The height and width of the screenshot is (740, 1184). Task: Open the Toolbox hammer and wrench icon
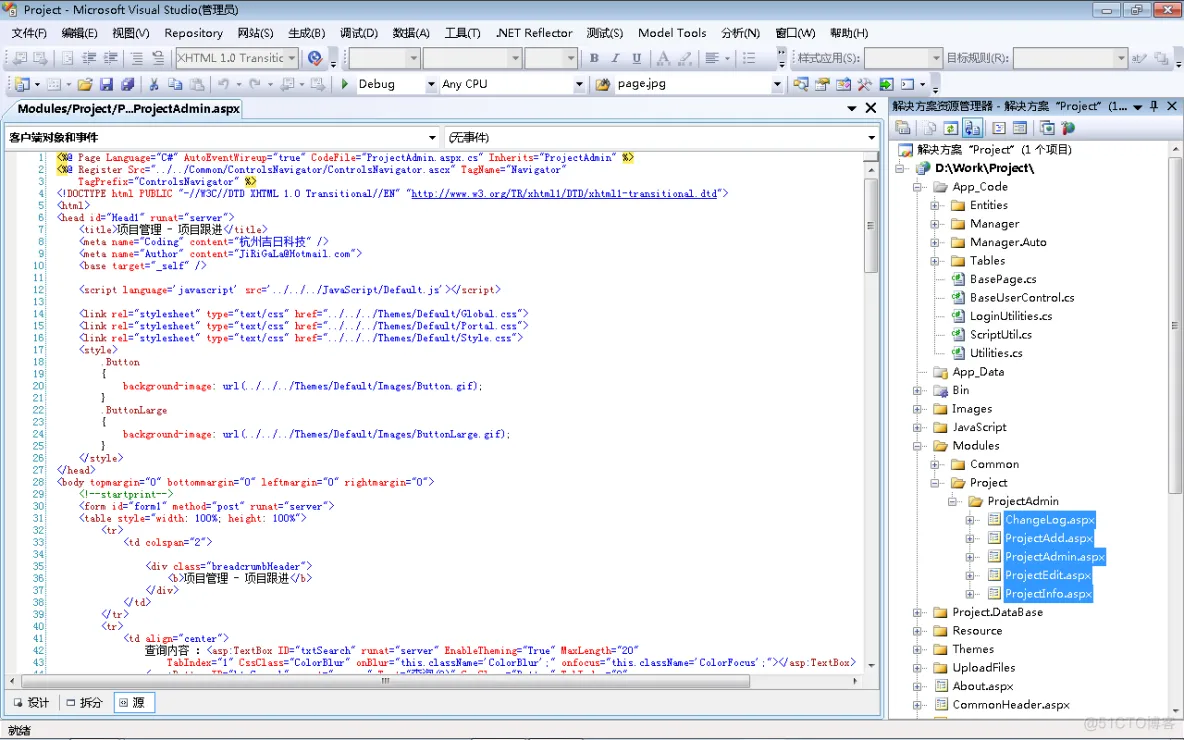[865, 85]
